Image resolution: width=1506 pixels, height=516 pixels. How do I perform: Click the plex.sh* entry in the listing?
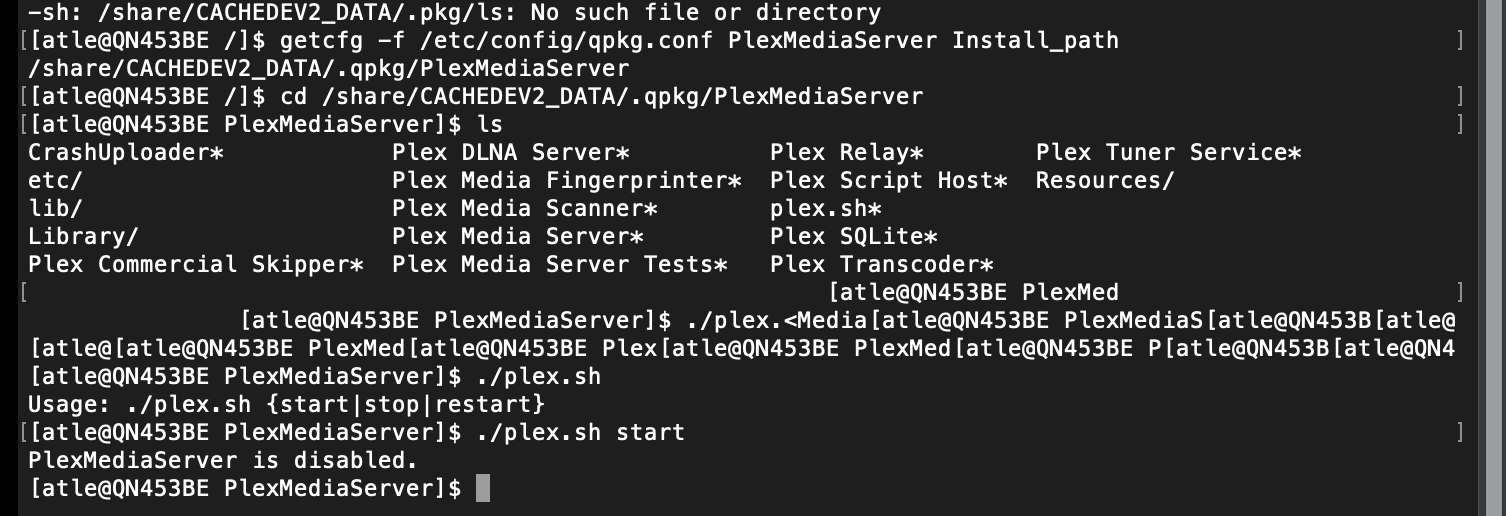pyautogui.click(x=826, y=208)
